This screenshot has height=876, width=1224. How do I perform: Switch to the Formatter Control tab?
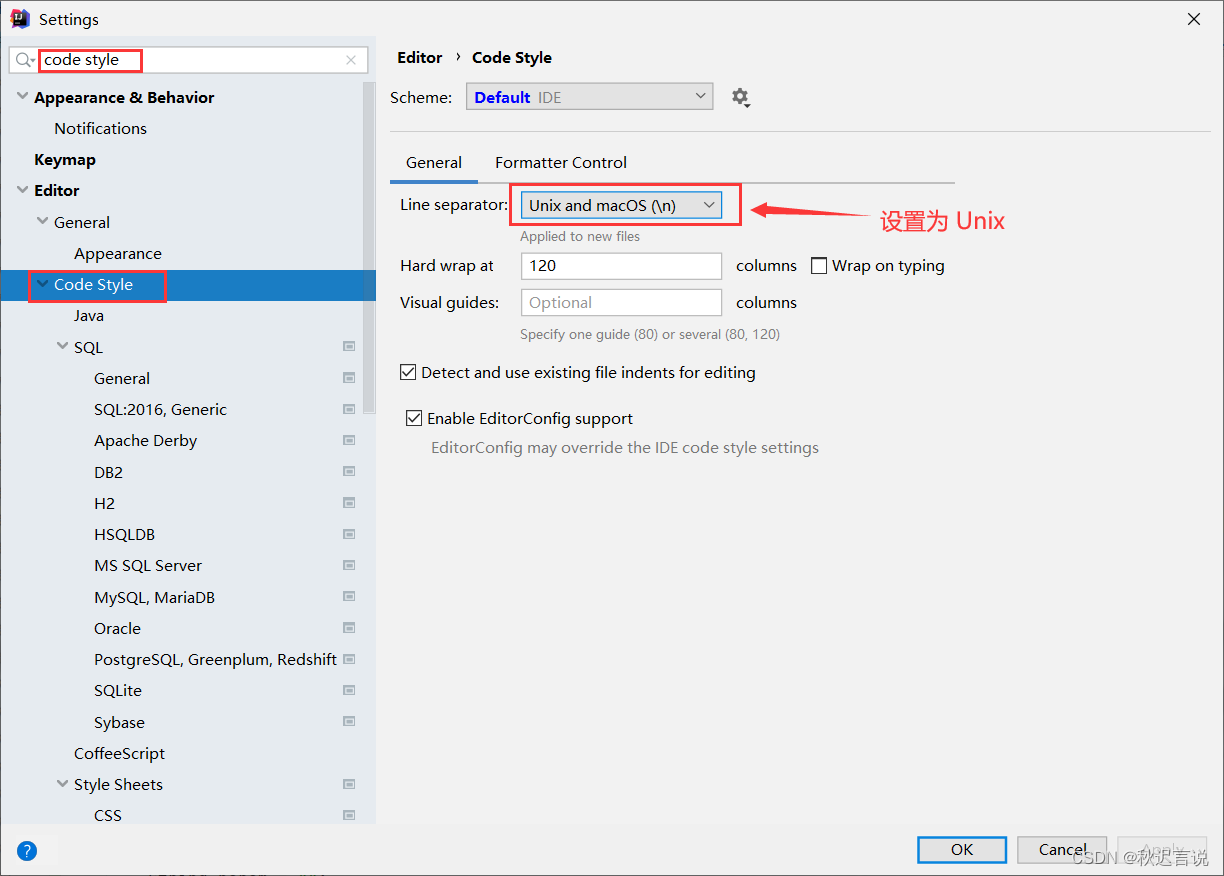[x=560, y=162]
